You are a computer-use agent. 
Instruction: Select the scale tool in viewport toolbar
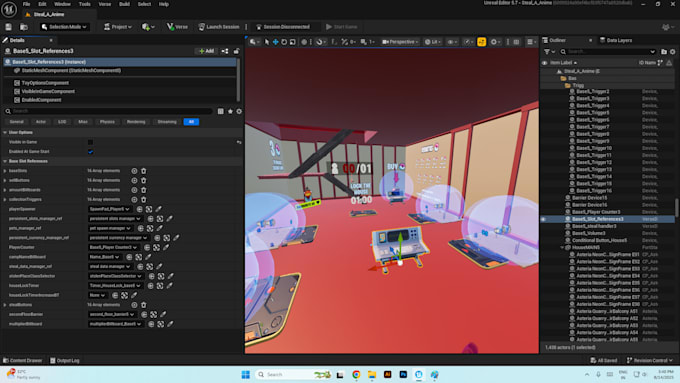[293, 42]
